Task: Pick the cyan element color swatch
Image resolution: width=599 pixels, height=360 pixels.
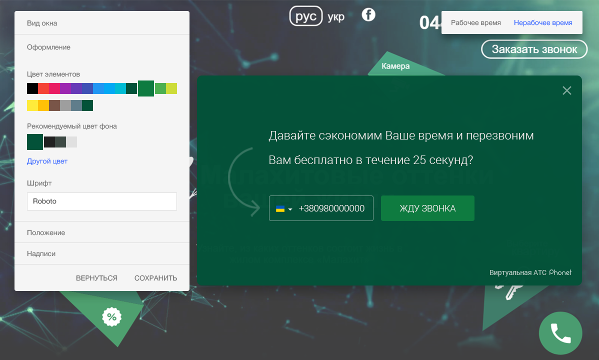Action: pos(121,88)
